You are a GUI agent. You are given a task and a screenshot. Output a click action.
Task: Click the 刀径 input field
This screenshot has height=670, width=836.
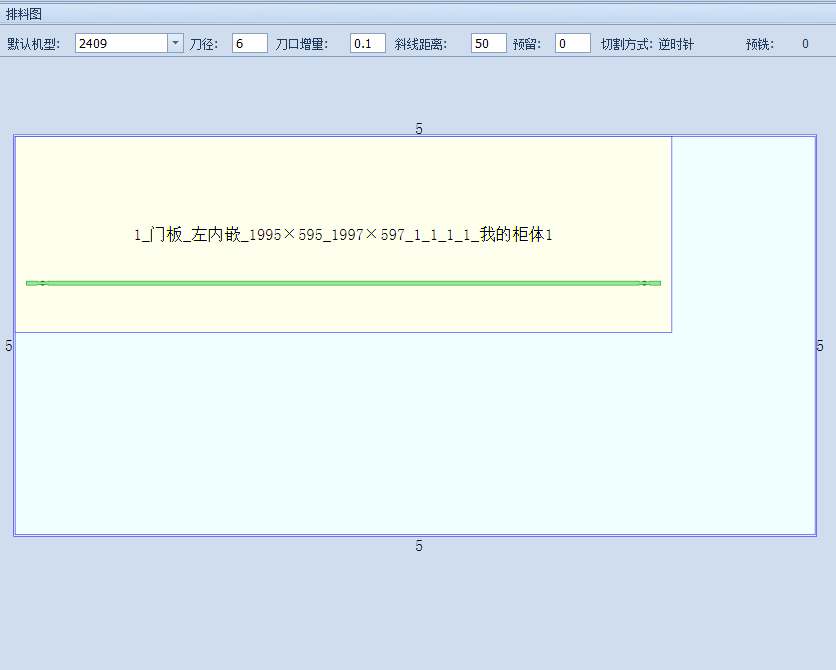(249, 43)
